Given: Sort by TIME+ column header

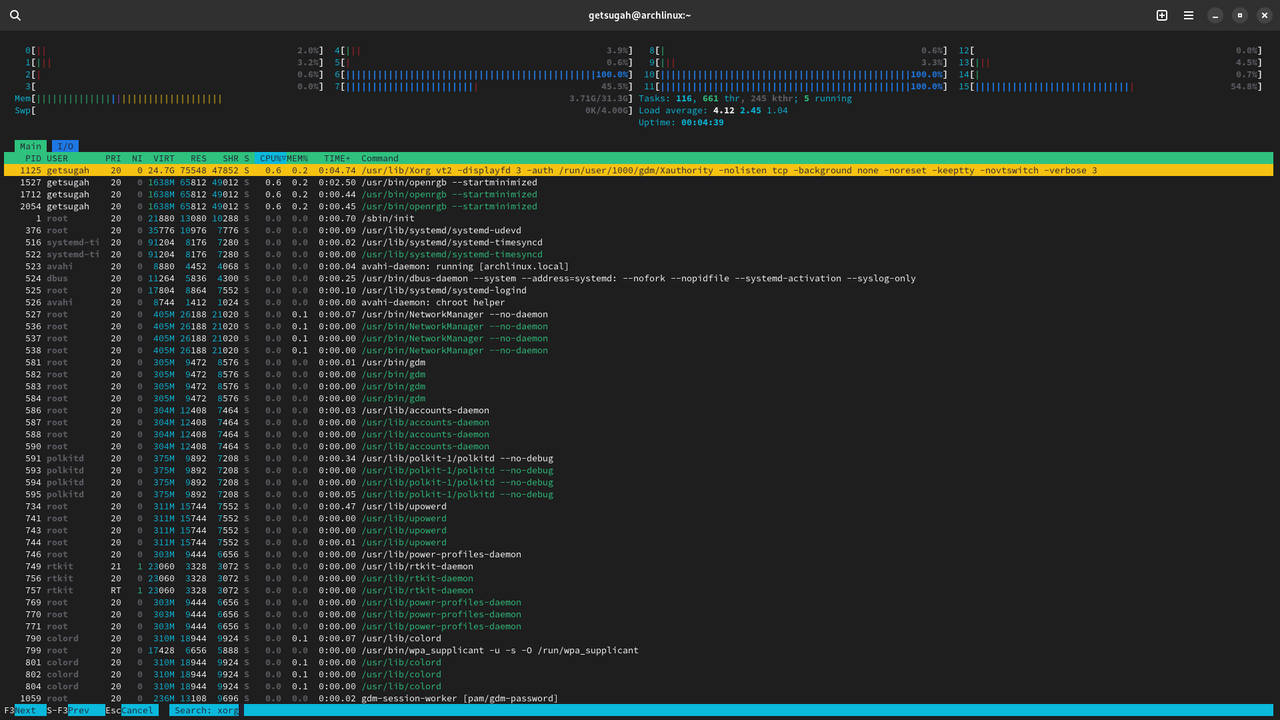Looking at the screenshot, I should [337, 158].
